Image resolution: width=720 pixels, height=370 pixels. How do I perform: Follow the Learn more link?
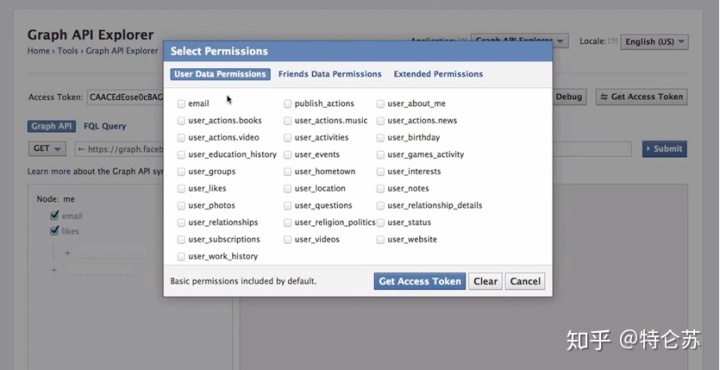pos(49,172)
